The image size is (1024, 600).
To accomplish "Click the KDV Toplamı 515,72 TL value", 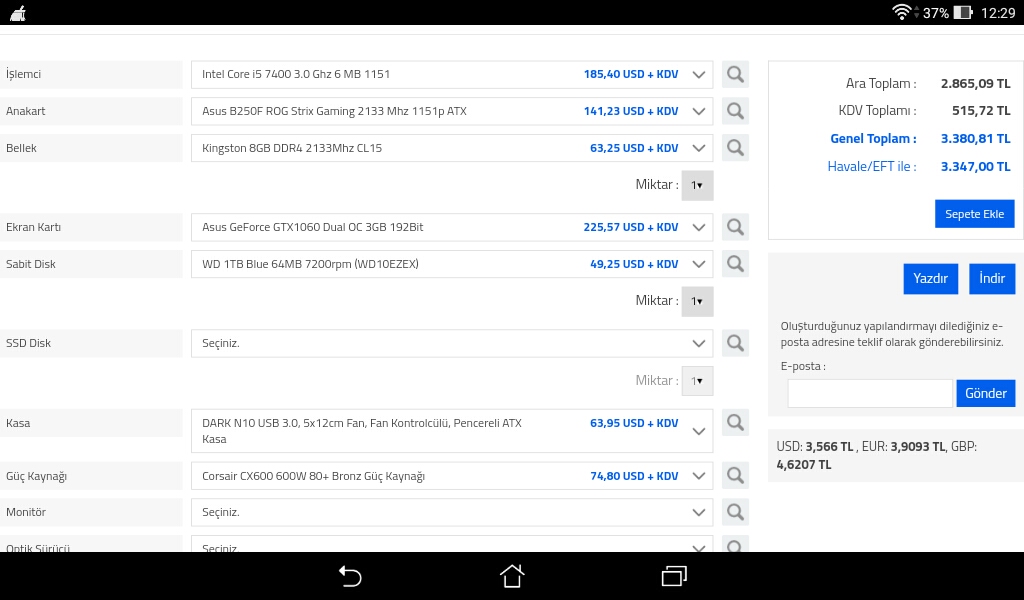I will 981,111.
